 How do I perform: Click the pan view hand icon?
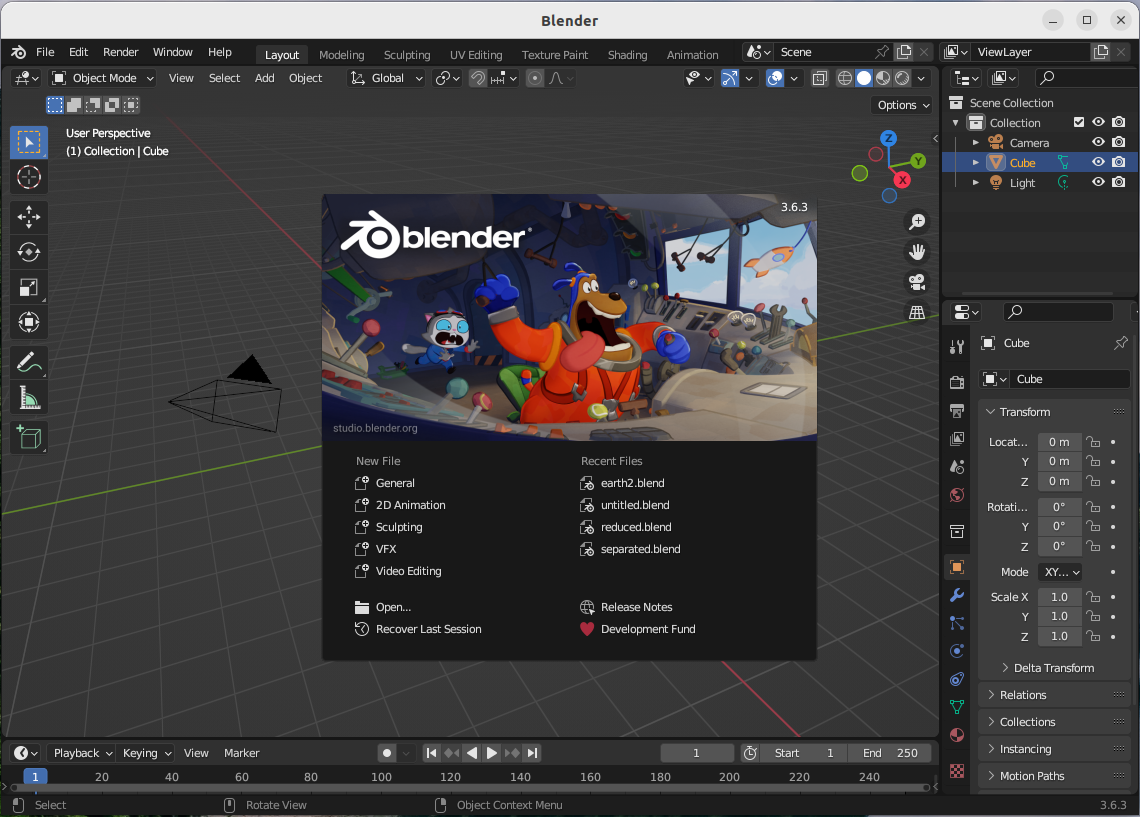pyautogui.click(x=917, y=252)
